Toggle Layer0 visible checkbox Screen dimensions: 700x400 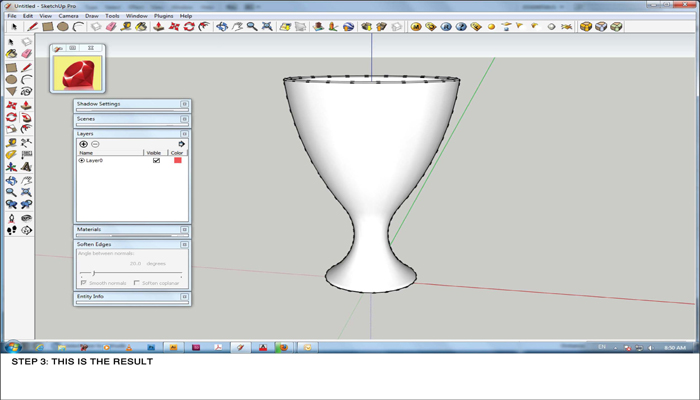(156, 160)
